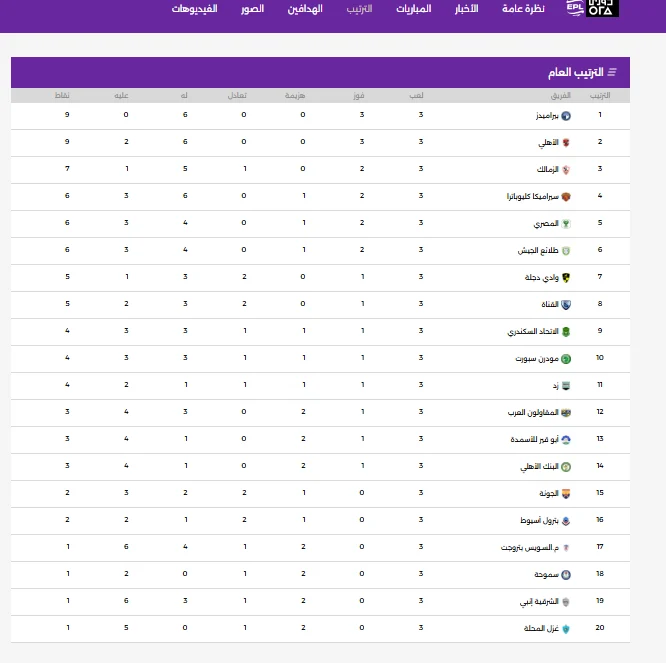Open the بيراميدز team link
This screenshot has width=666, height=663.
click(547, 116)
